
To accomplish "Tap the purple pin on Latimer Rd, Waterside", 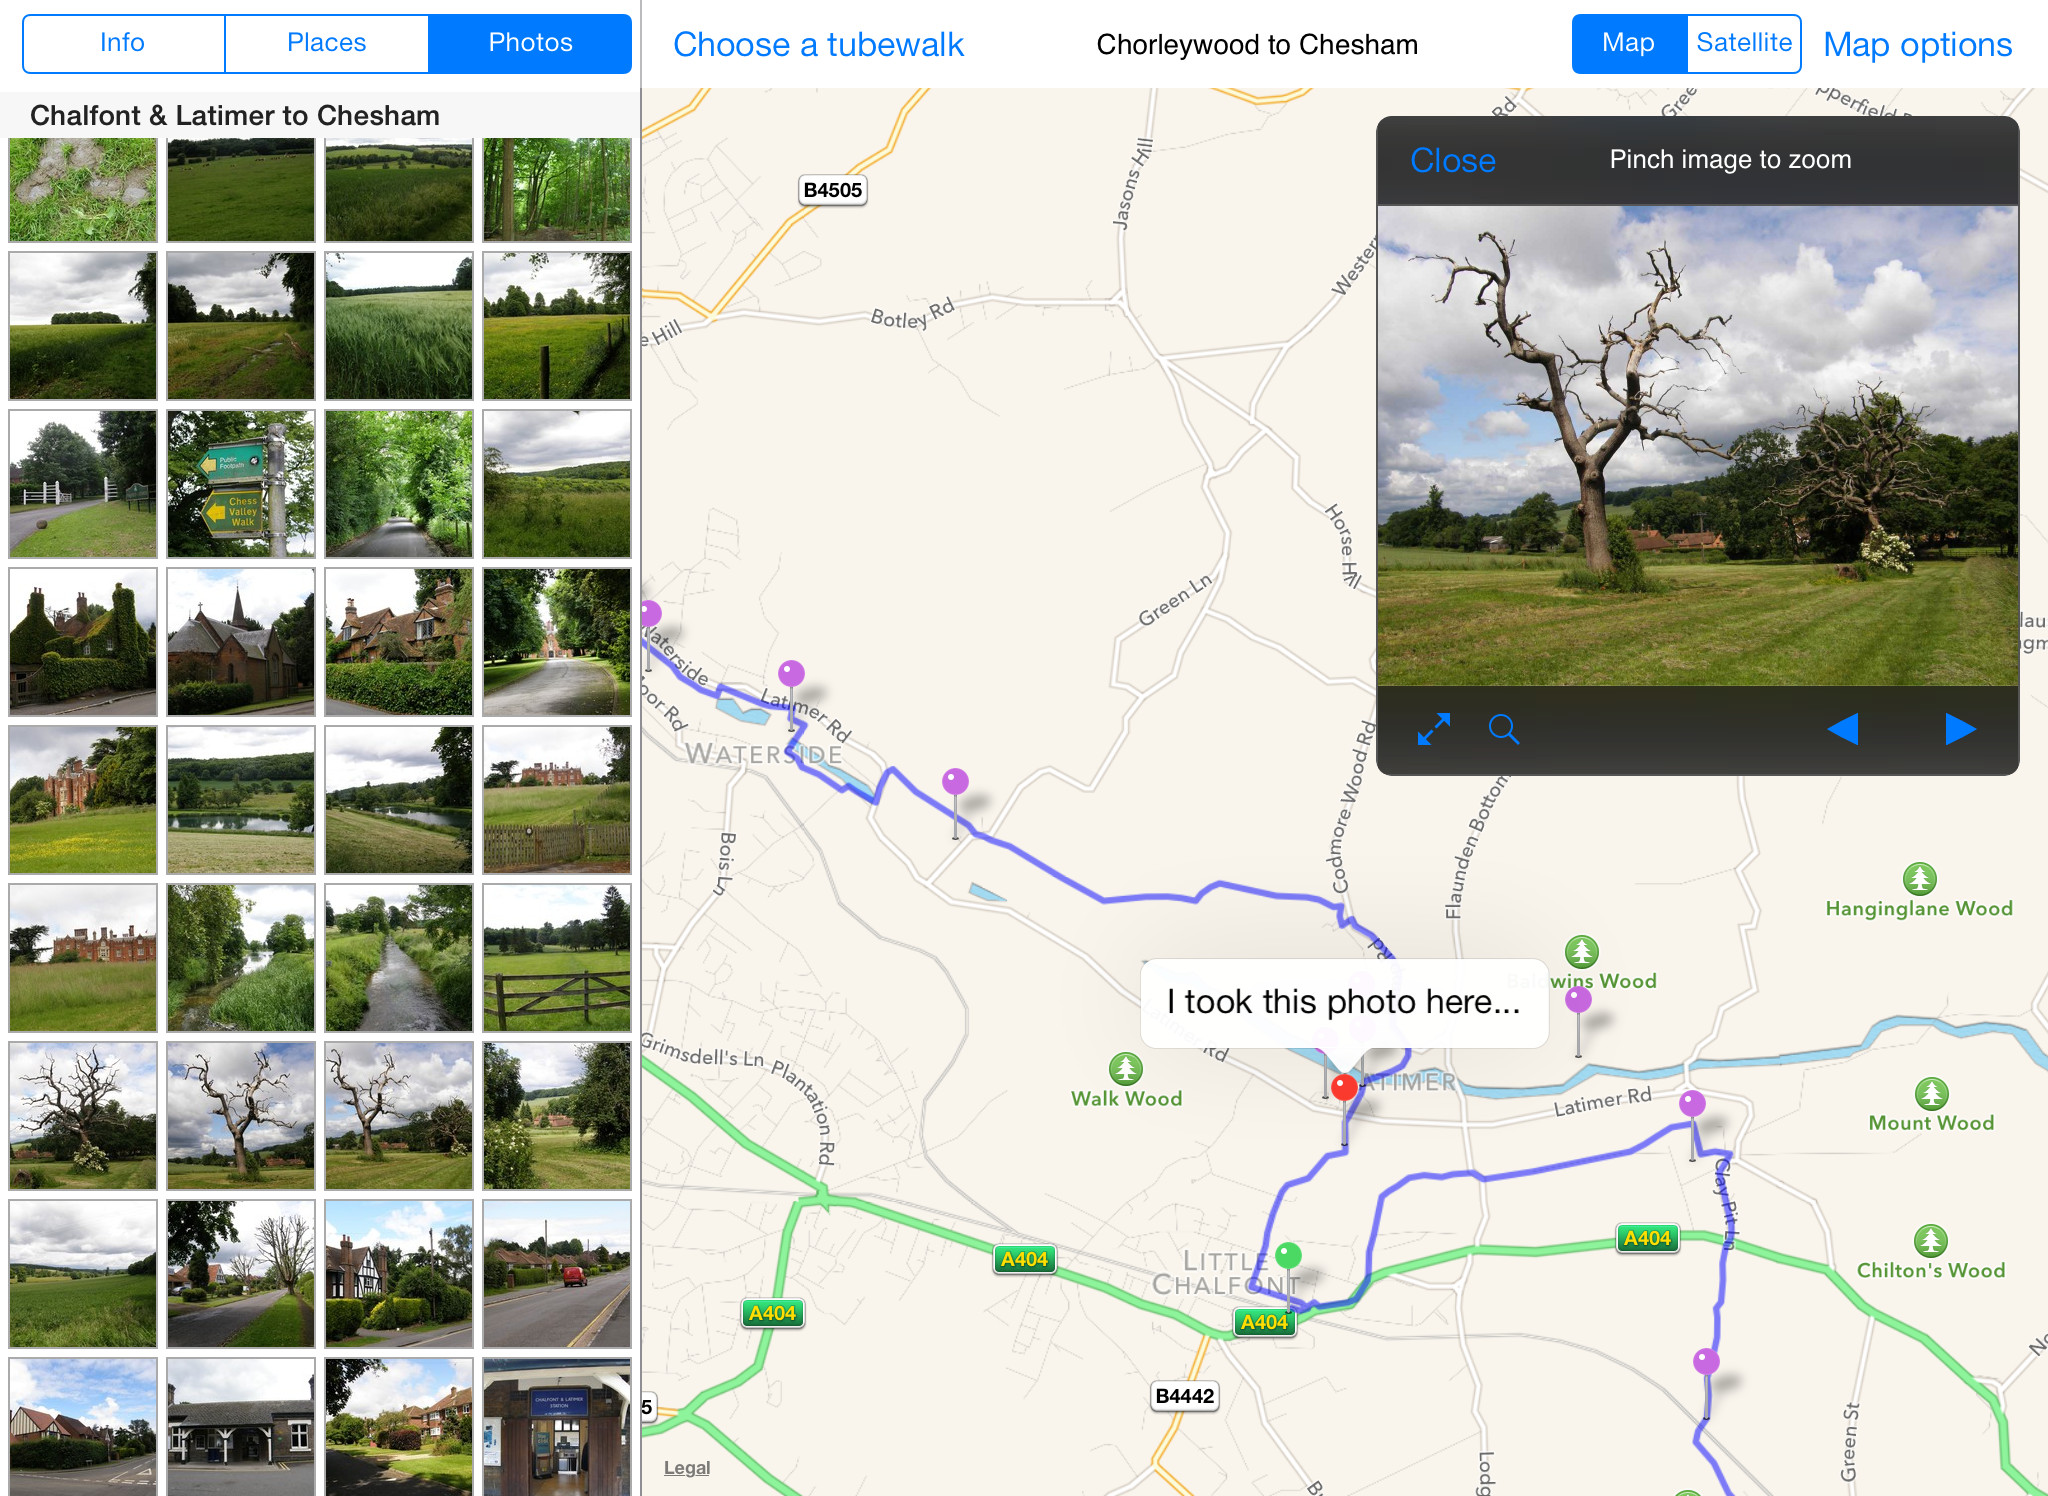I will (791, 673).
